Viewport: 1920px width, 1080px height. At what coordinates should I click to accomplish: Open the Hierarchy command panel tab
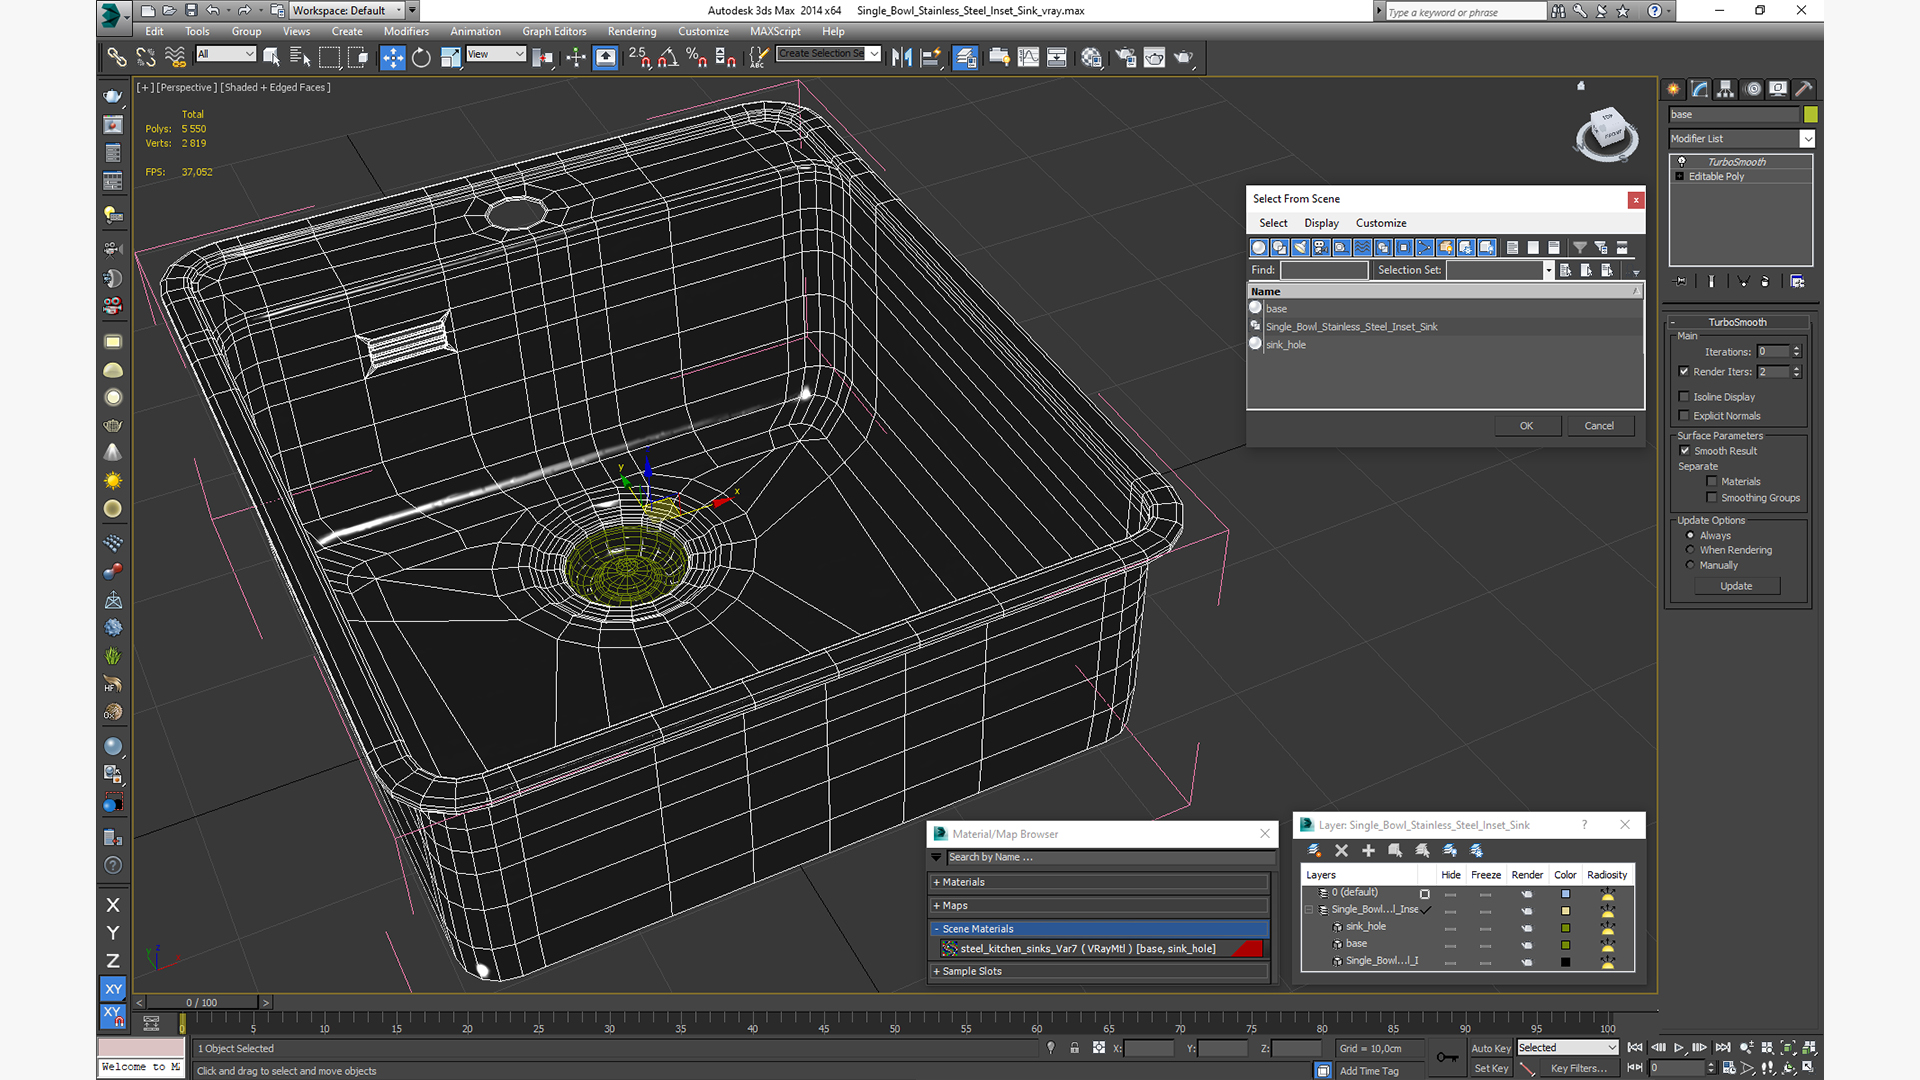(1725, 89)
